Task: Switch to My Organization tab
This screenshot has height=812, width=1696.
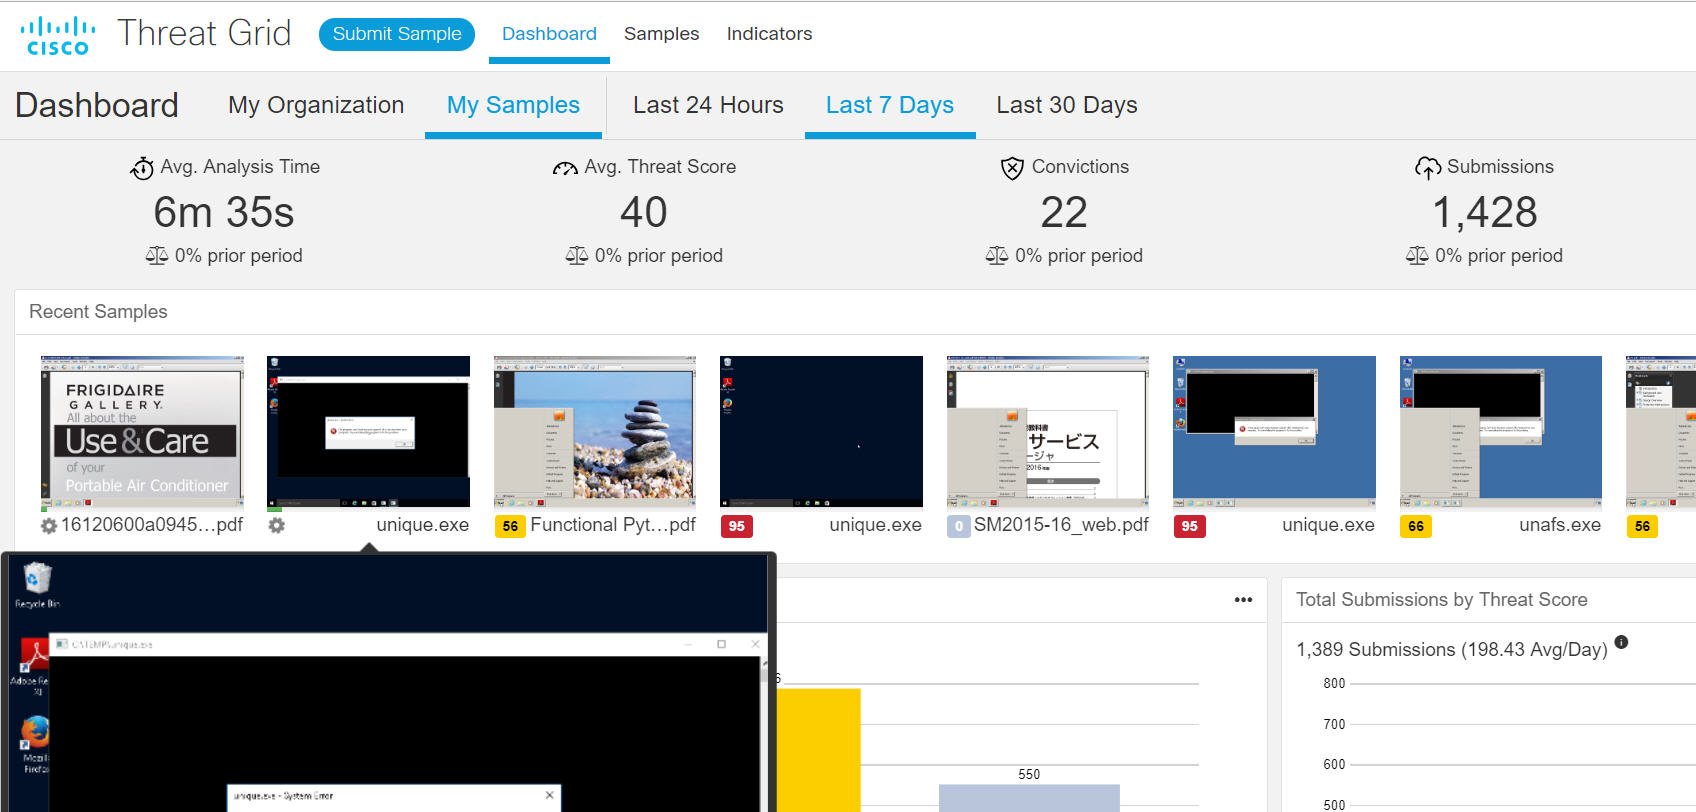Action: (x=316, y=105)
